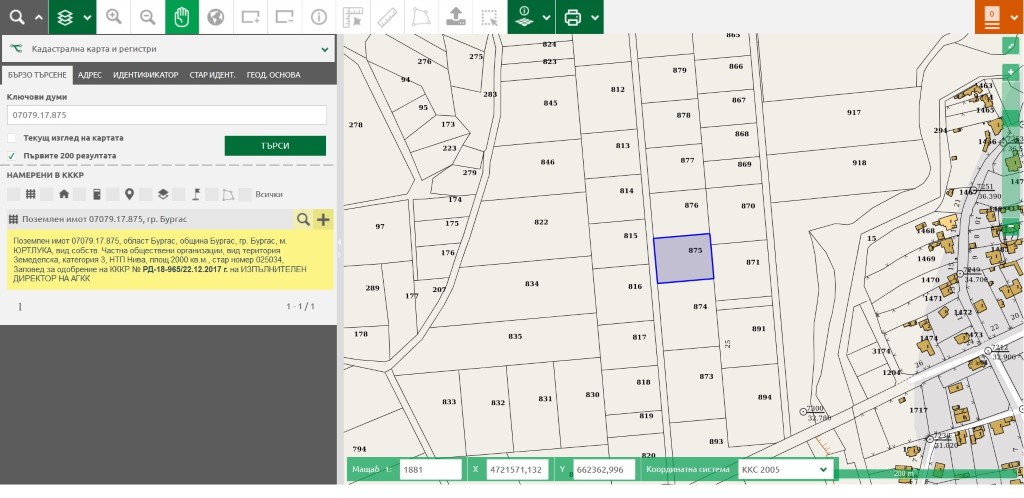Screen dimensions: 1024x498
Task: Add parcel result with plus icon
Action: 323,219
